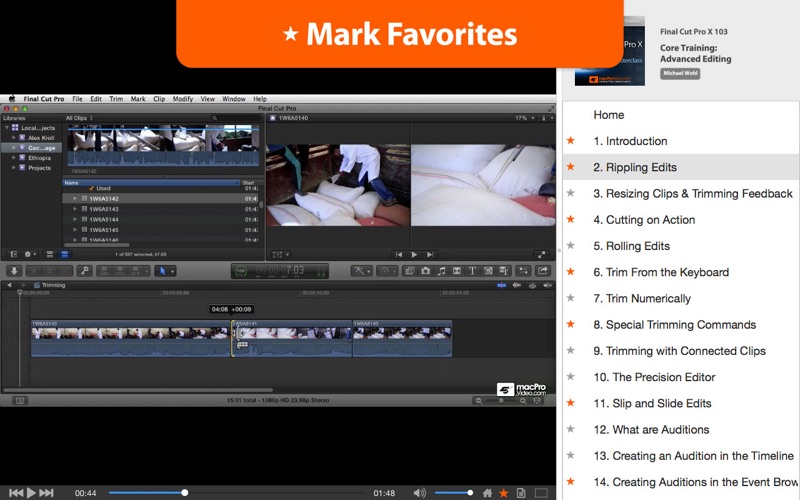Expand the Ethiopia library
Screen dimensions: 800x500
[x=14, y=158]
